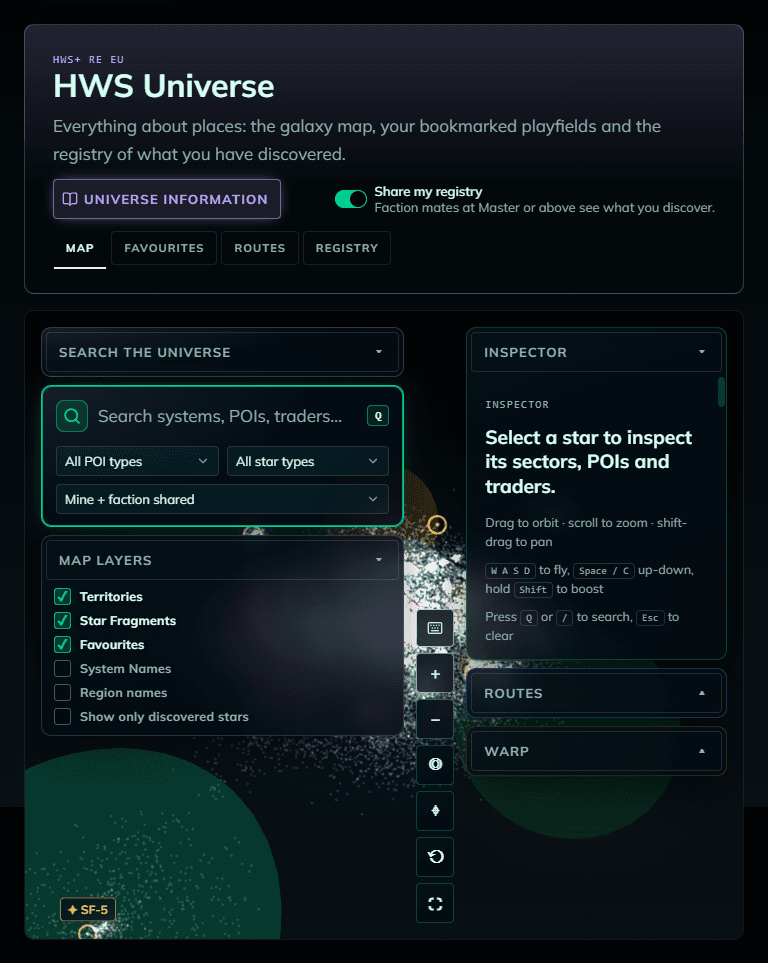Expand the Warp panel
768x963 pixels.
point(596,751)
